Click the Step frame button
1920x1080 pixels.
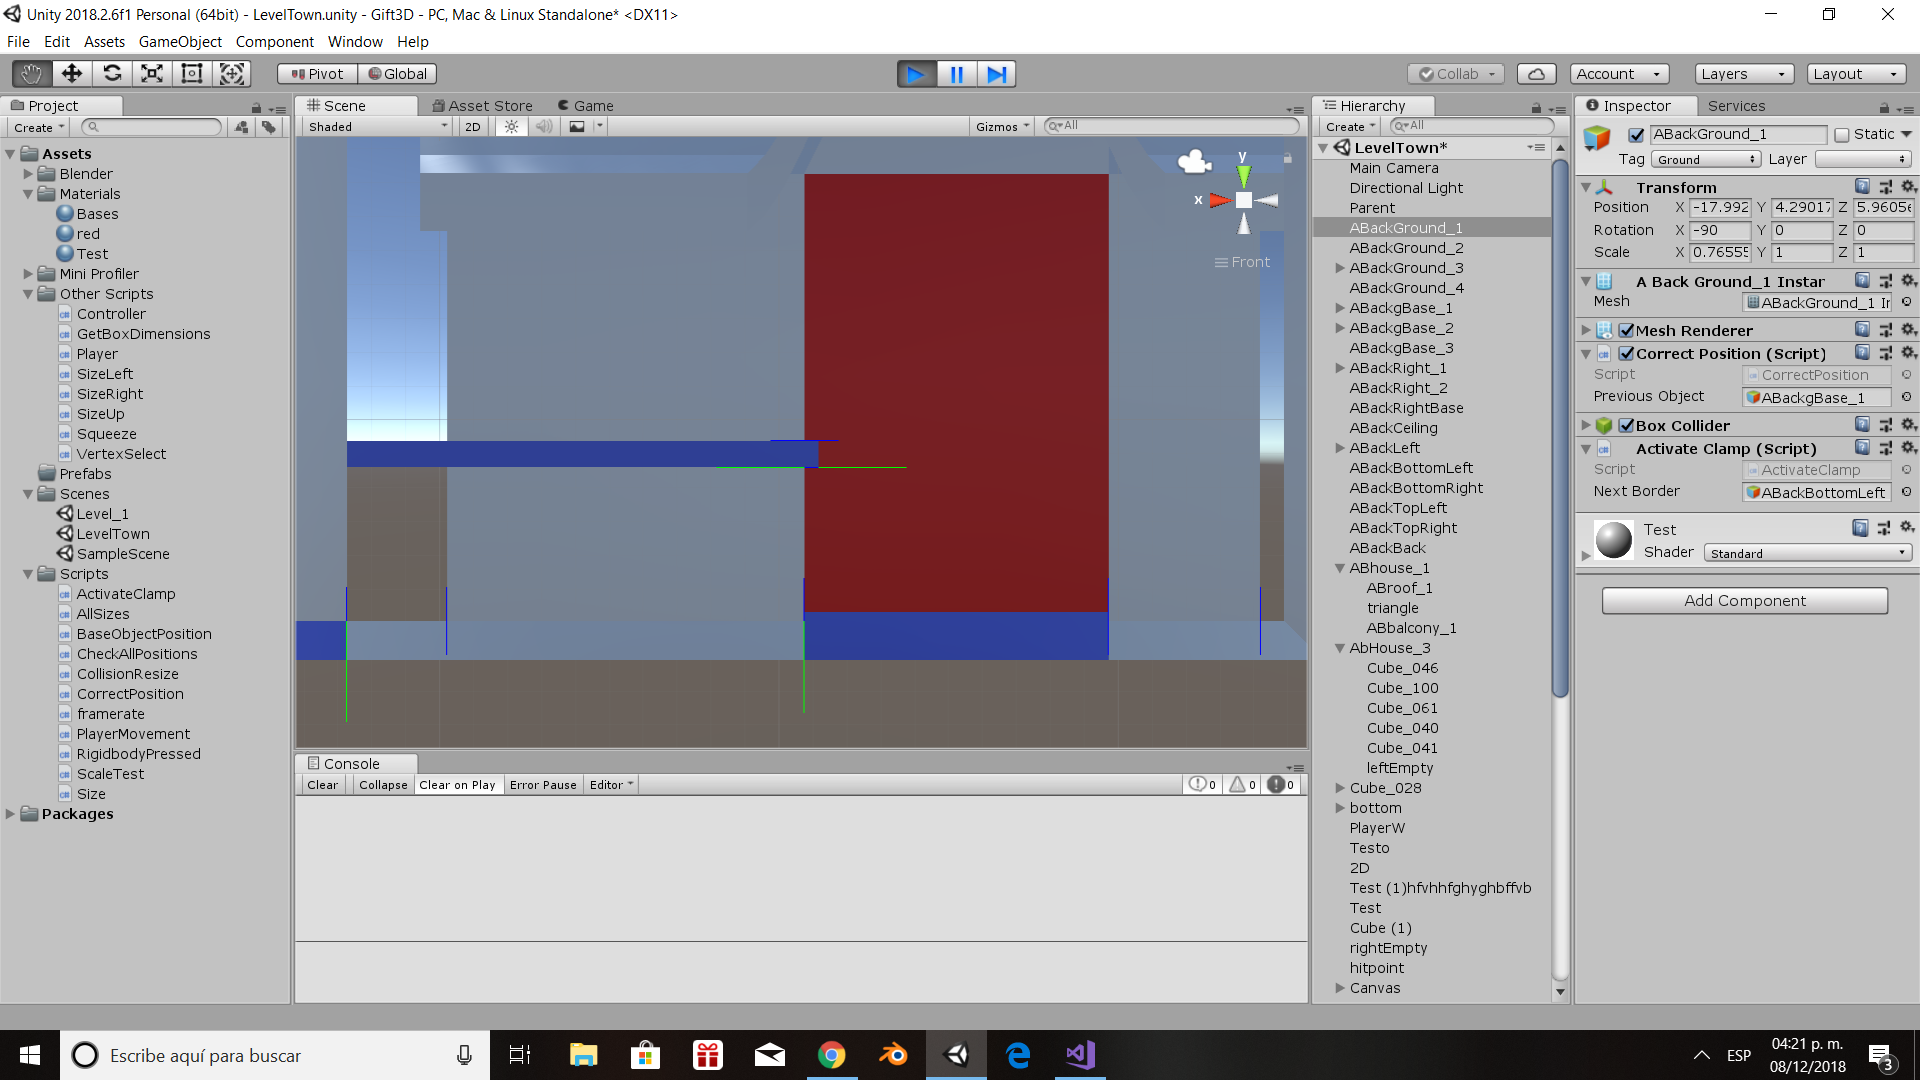point(997,74)
